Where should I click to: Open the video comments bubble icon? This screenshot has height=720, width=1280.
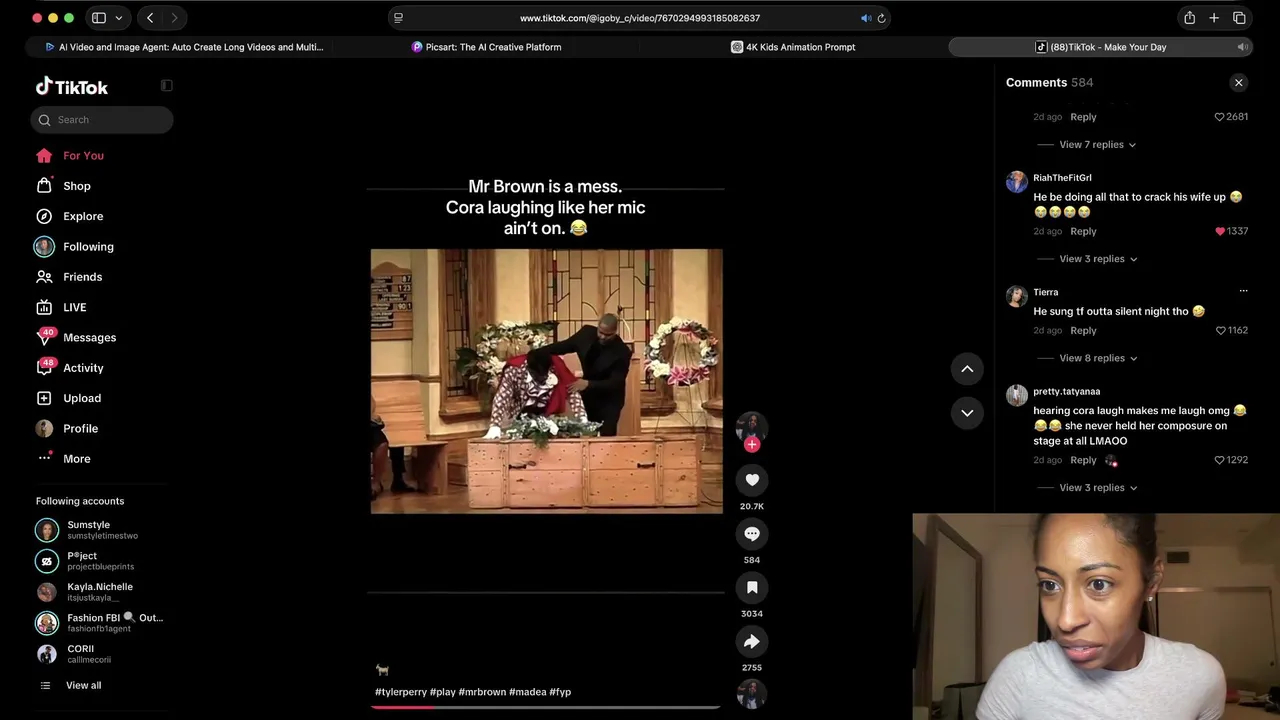tap(752, 534)
